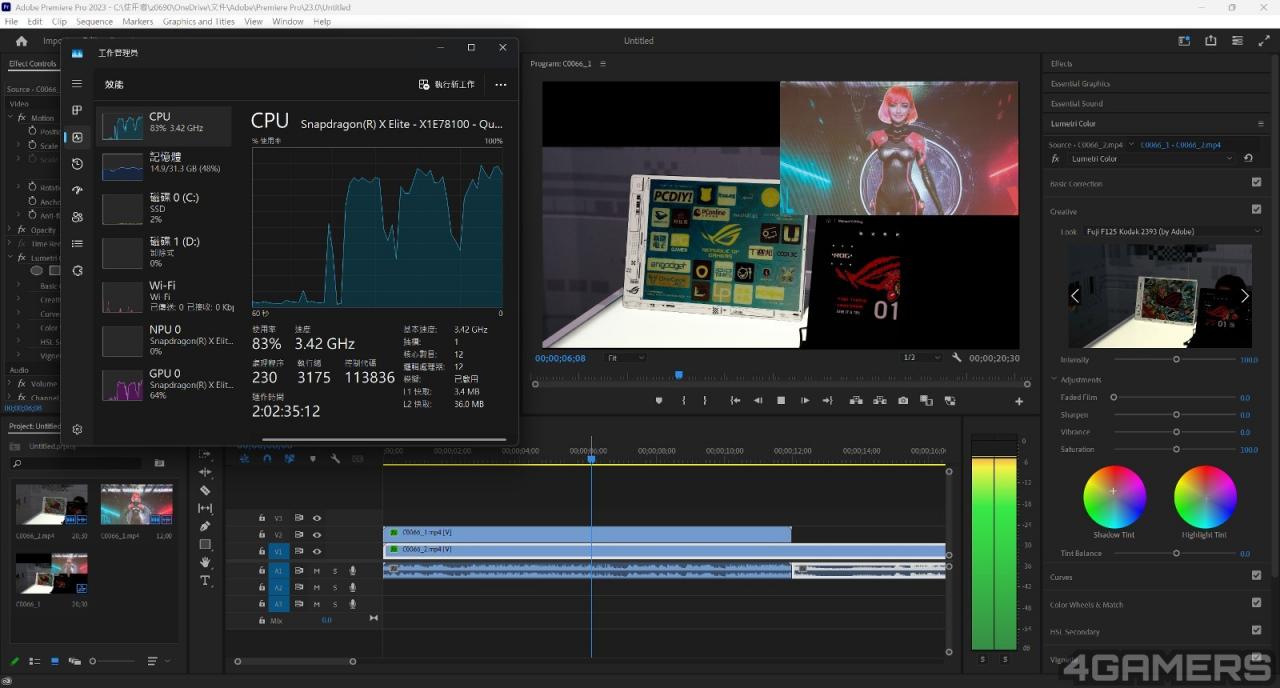
Task: Adjust the Intensity slider handle
Action: click(x=1176, y=359)
